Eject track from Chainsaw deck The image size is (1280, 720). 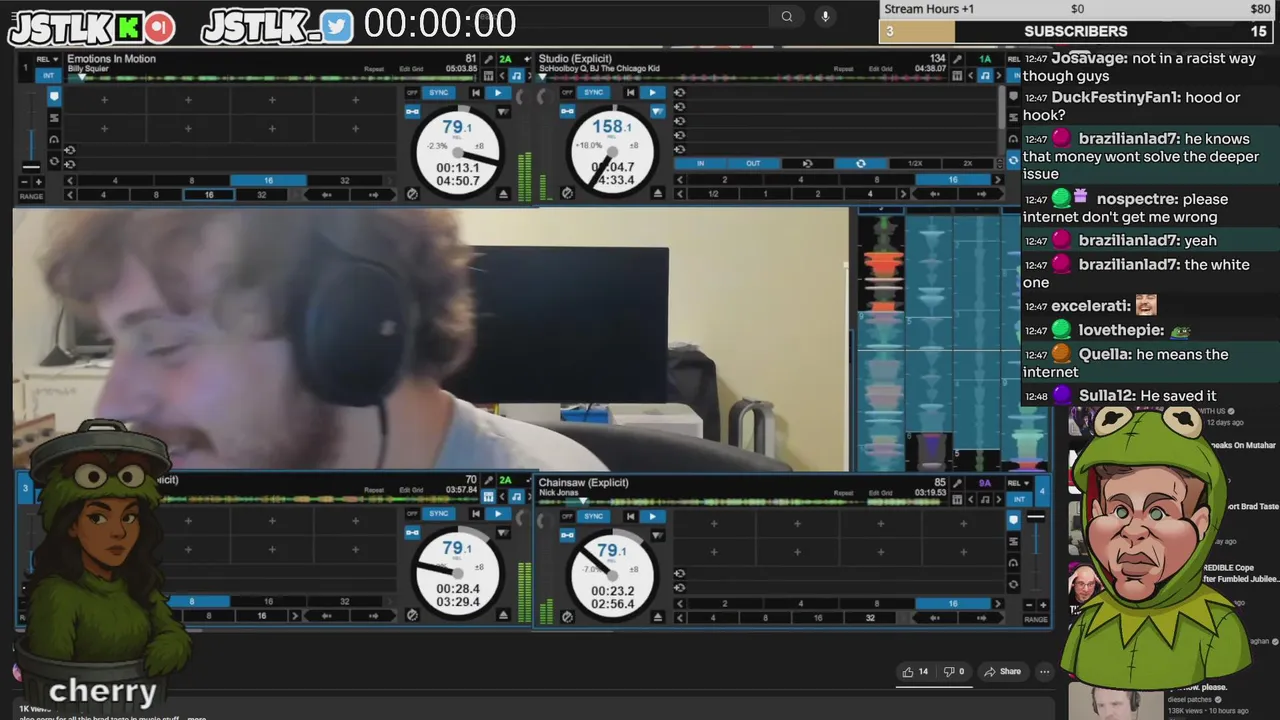[658, 616]
